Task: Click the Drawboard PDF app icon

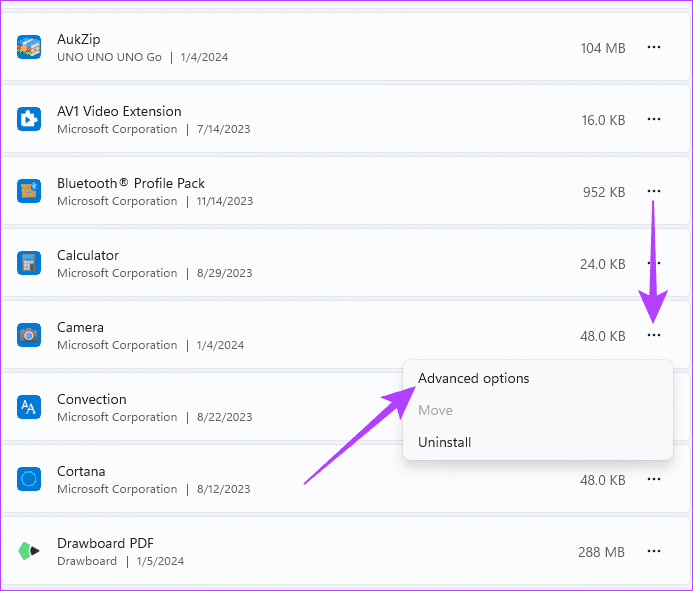Action: [x=29, y=551]
